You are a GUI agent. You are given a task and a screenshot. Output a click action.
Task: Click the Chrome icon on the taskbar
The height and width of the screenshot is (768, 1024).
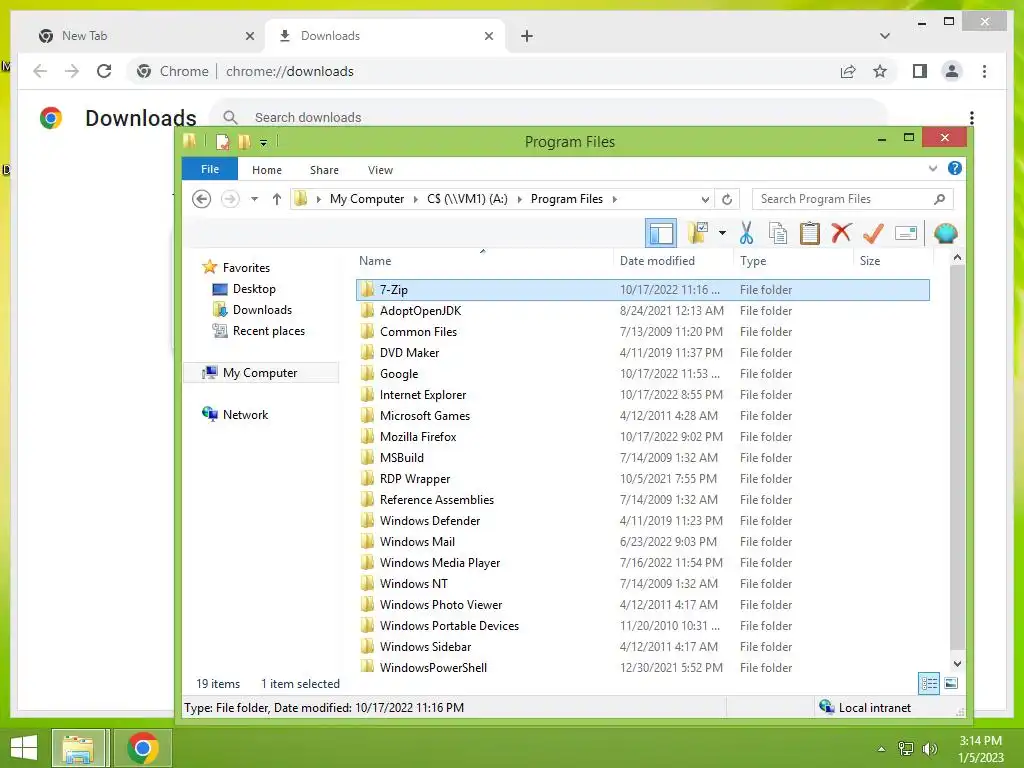(x=143, y=748)
